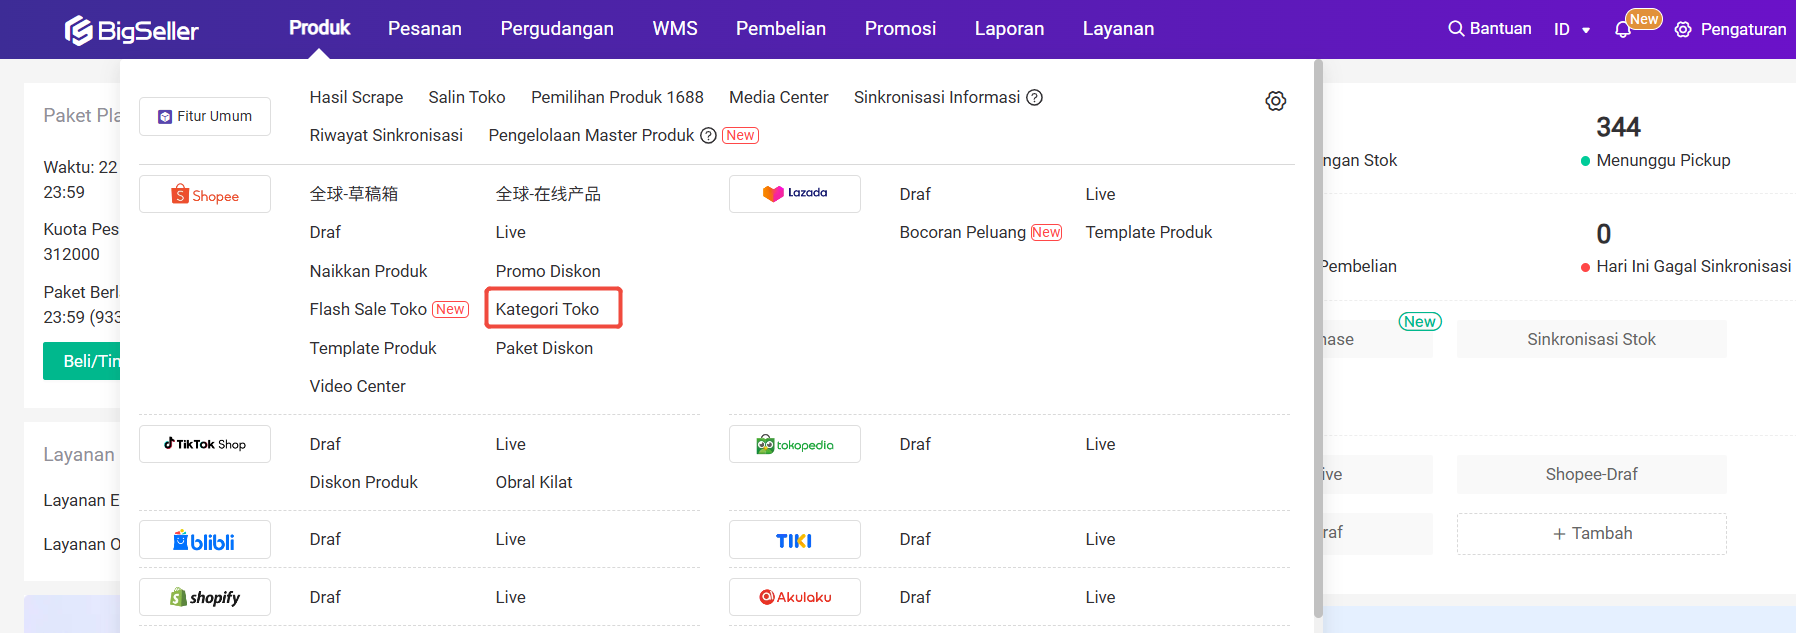Click the Fitur Umum button

pyautogui.click(x=205, y=117)
